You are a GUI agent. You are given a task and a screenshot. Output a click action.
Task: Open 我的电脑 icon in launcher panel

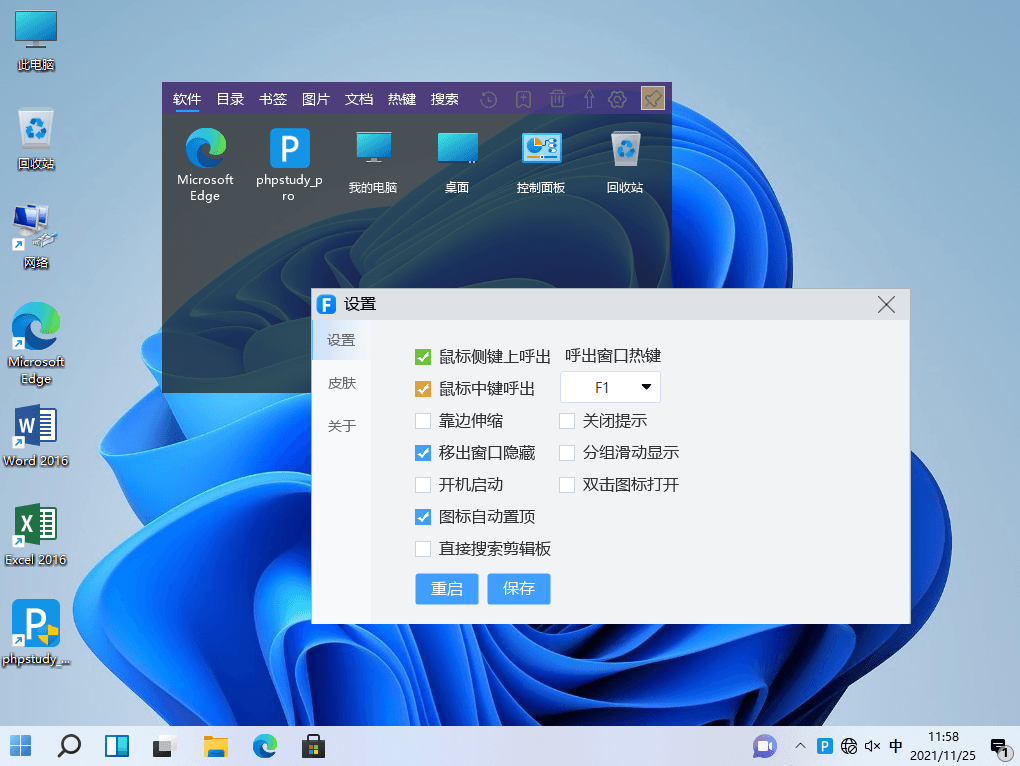(373, 163)
